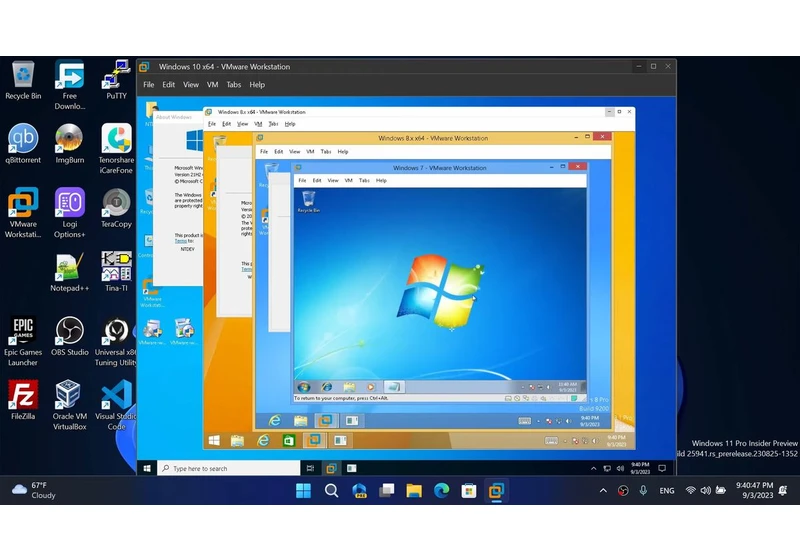Open Visual Studio Code desktop shortcut
The width and height of the screenshot is (800, 560).
coord(116,405)
